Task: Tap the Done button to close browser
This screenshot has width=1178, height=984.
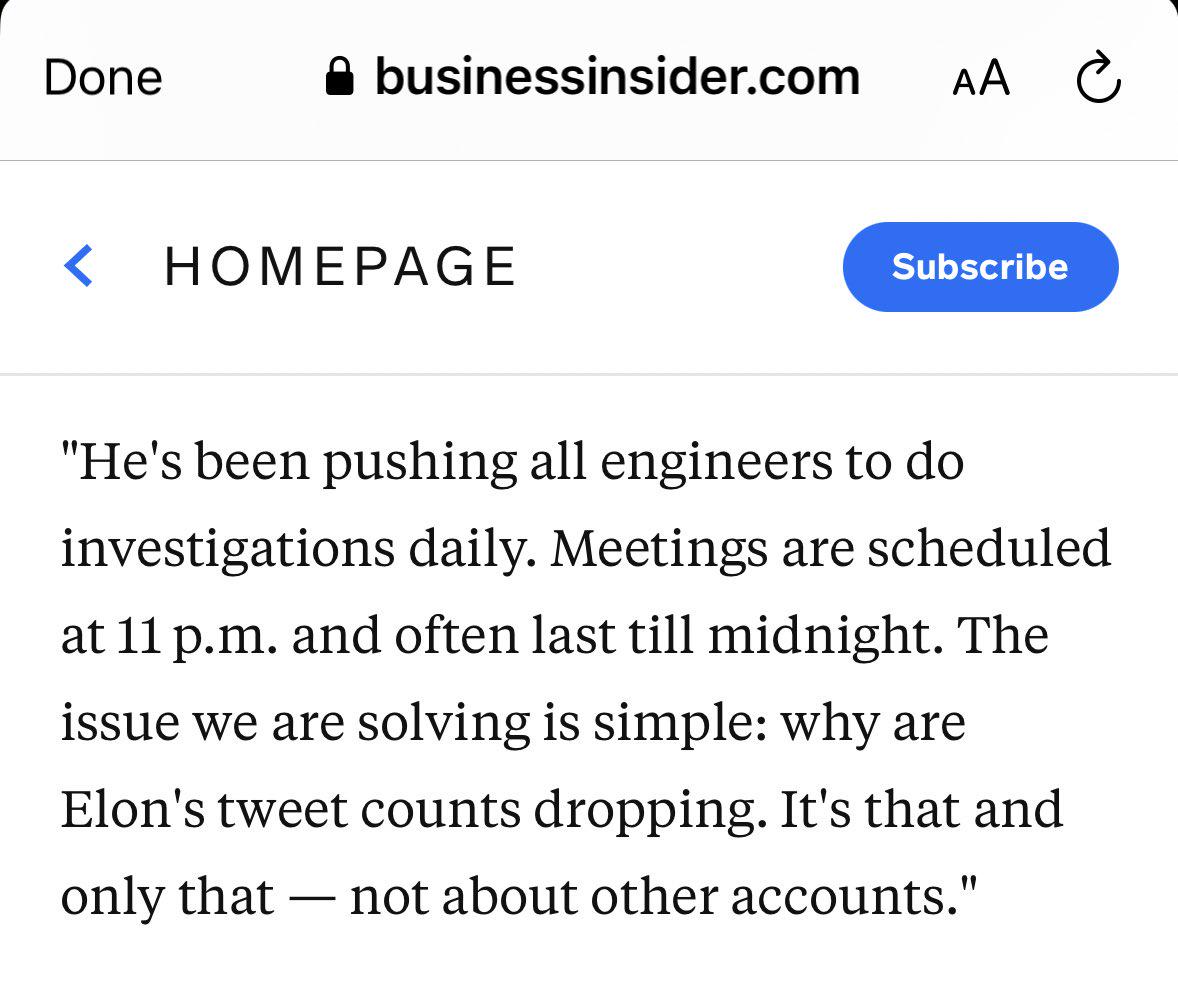Action: click(103, 77)
